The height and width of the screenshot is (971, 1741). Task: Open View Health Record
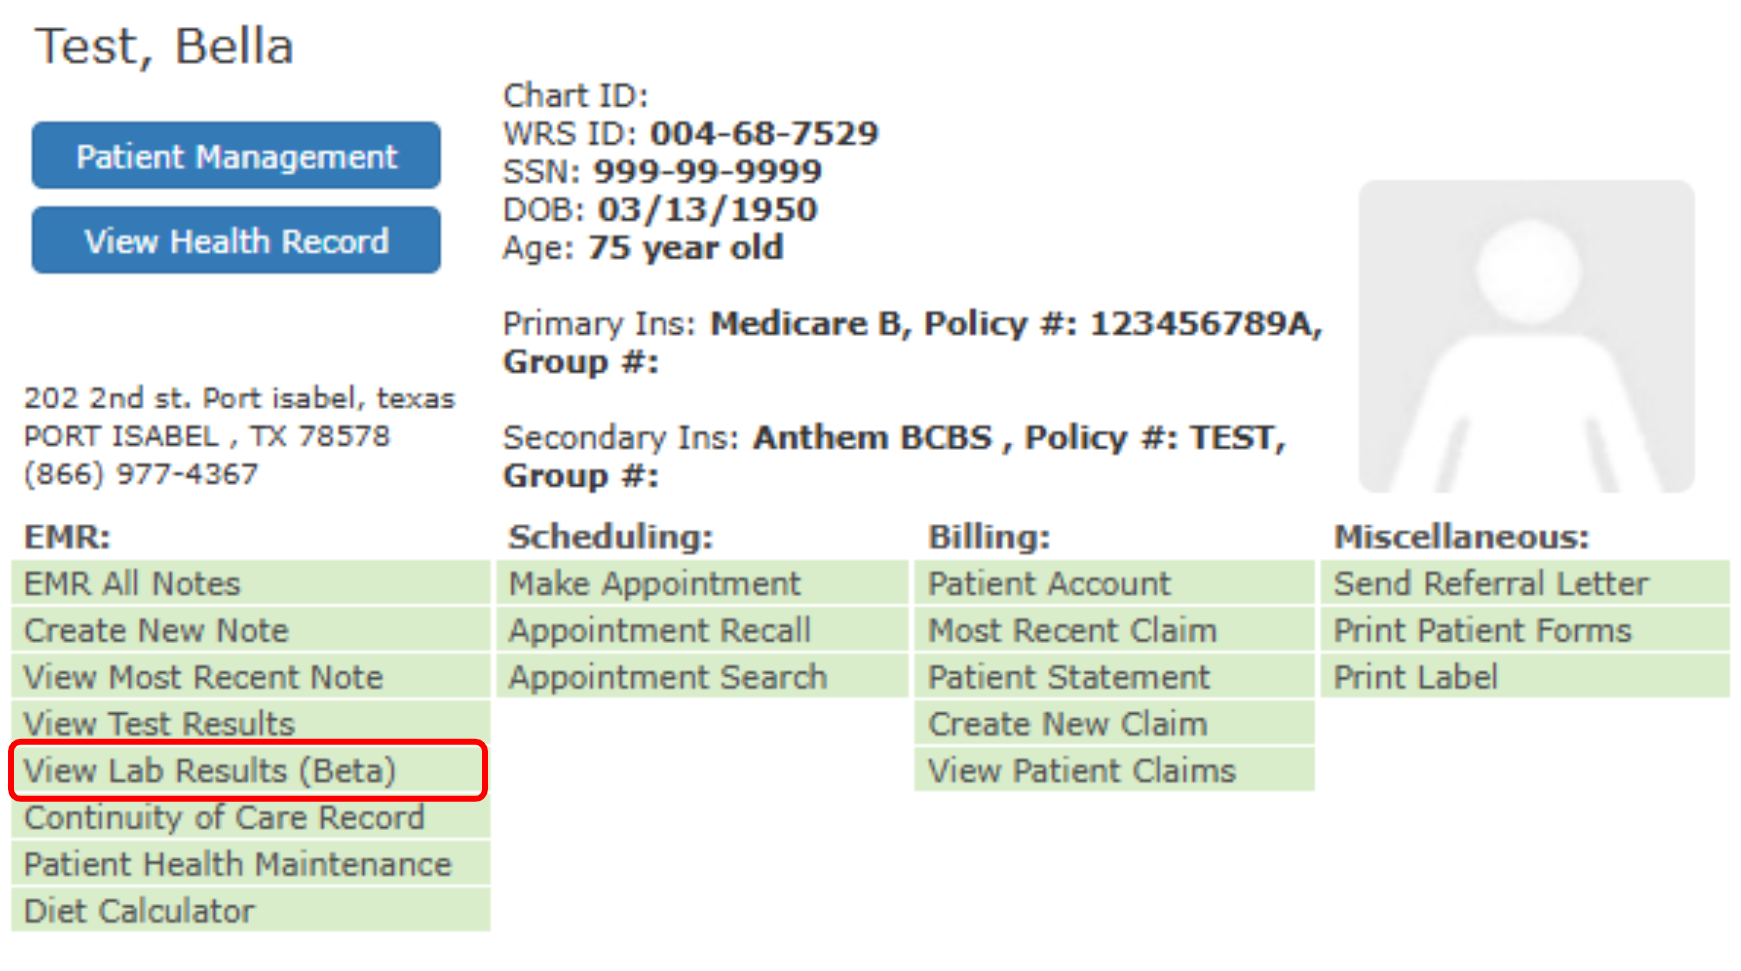click(236, 241)
